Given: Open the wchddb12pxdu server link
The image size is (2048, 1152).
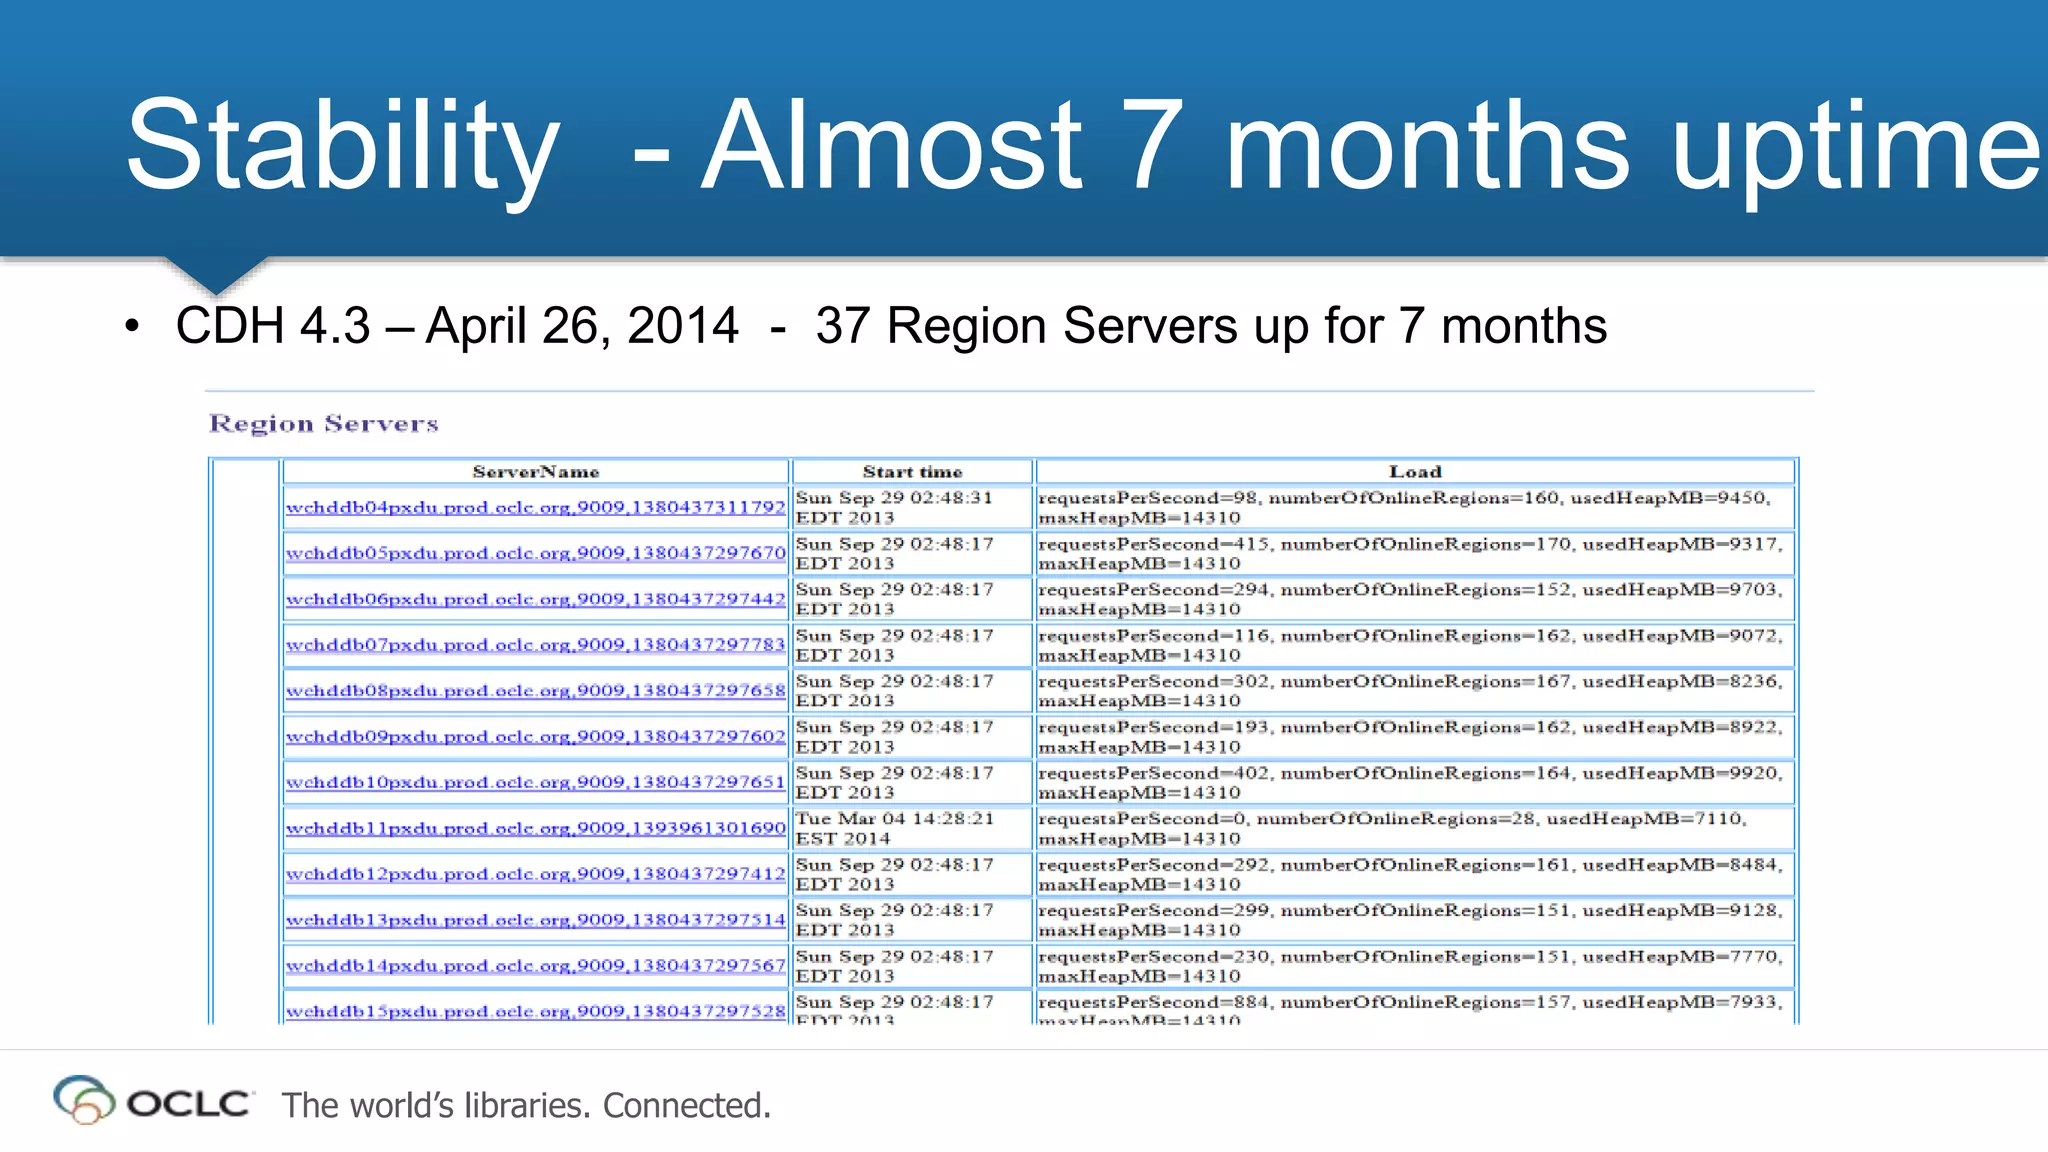Looking at the screenshot, I should point(535,874).
